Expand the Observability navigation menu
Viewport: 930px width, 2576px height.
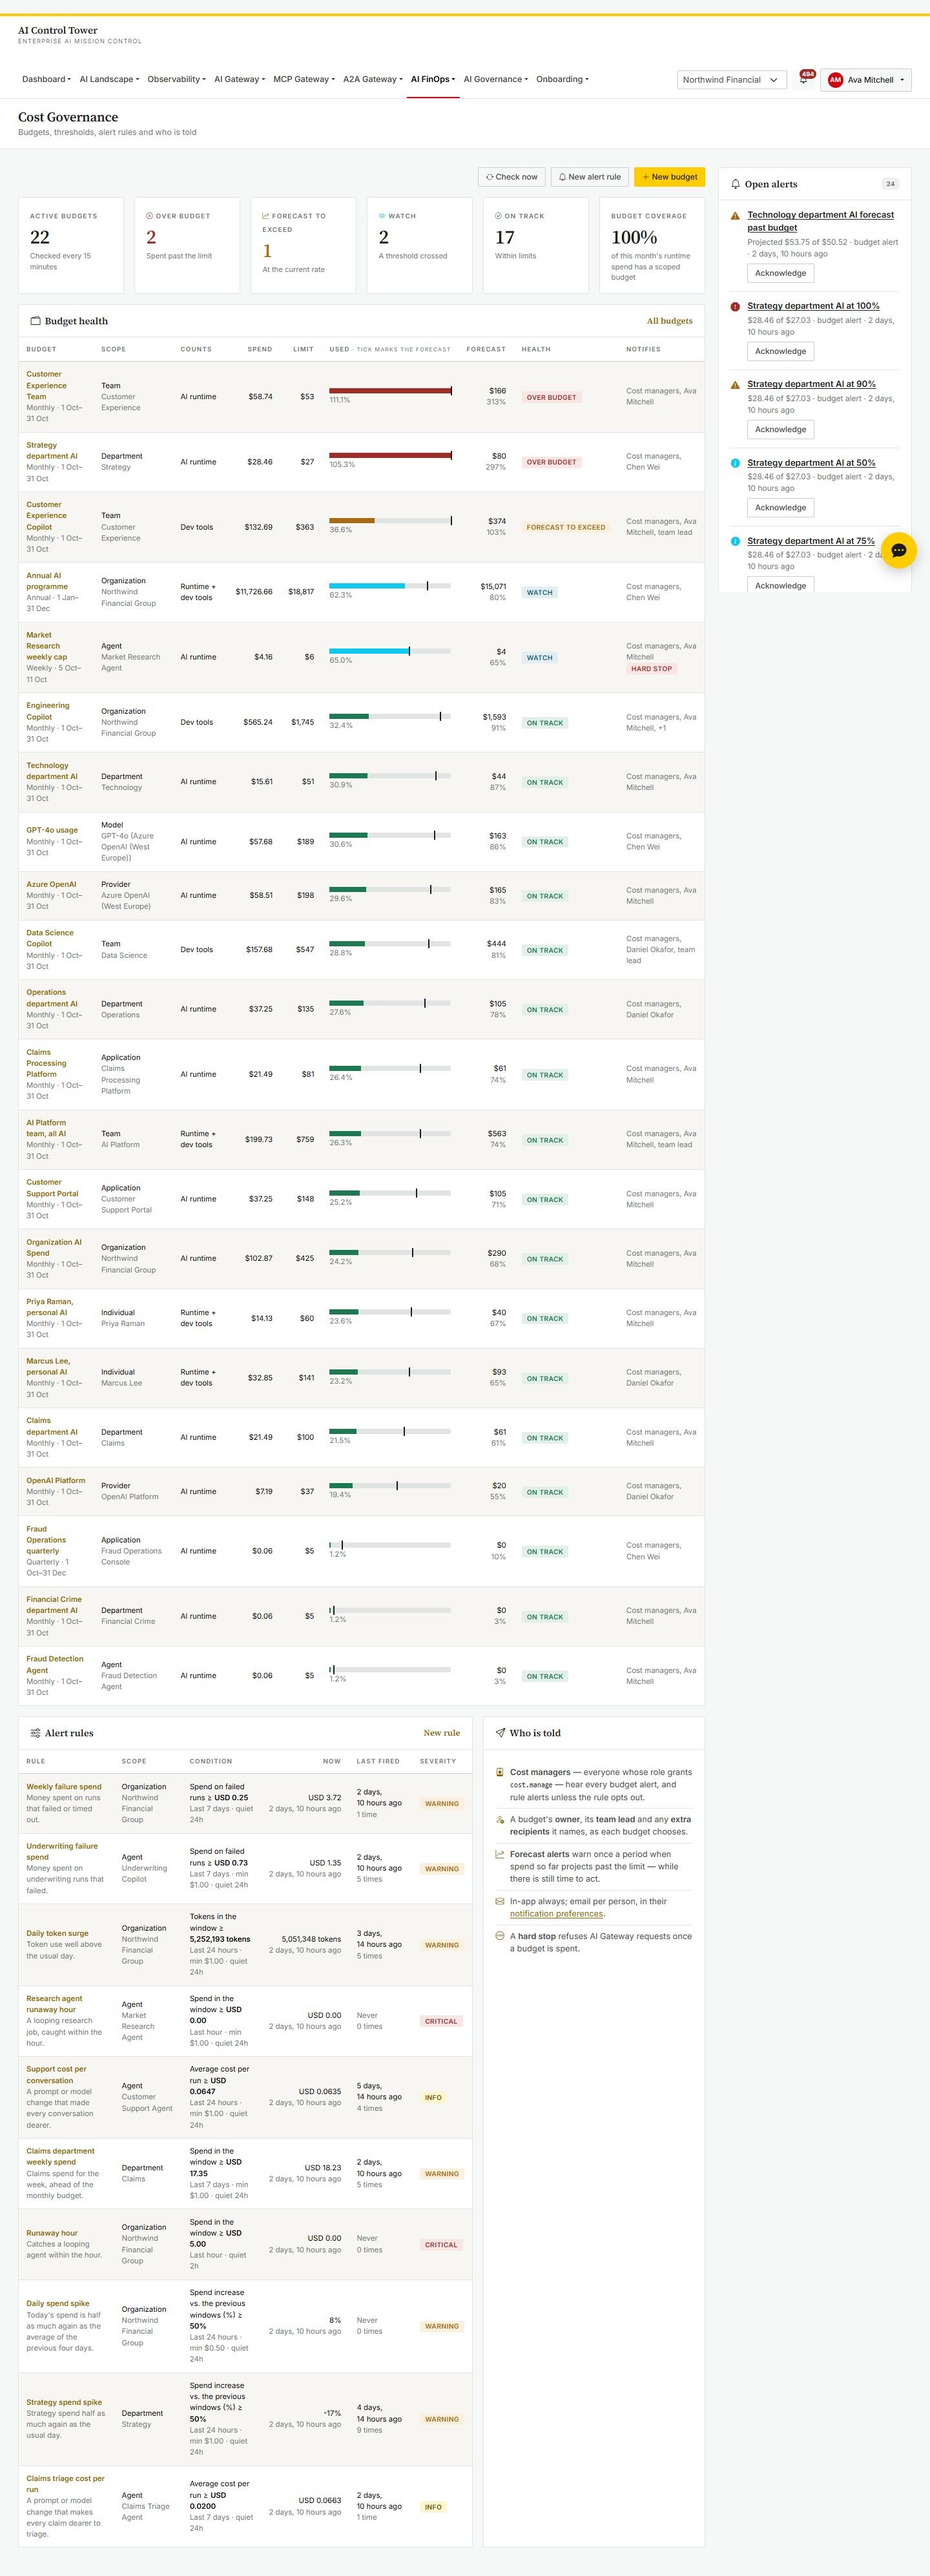point(176,79)
